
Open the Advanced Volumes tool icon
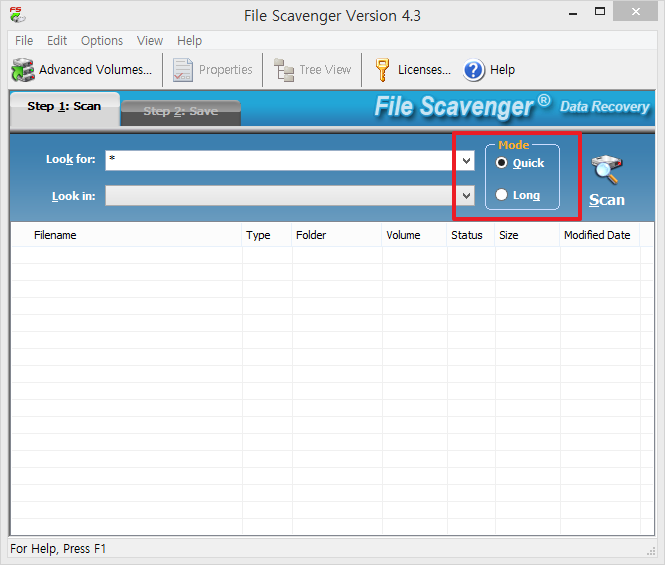pyautogui.click(x=23, y=70)
